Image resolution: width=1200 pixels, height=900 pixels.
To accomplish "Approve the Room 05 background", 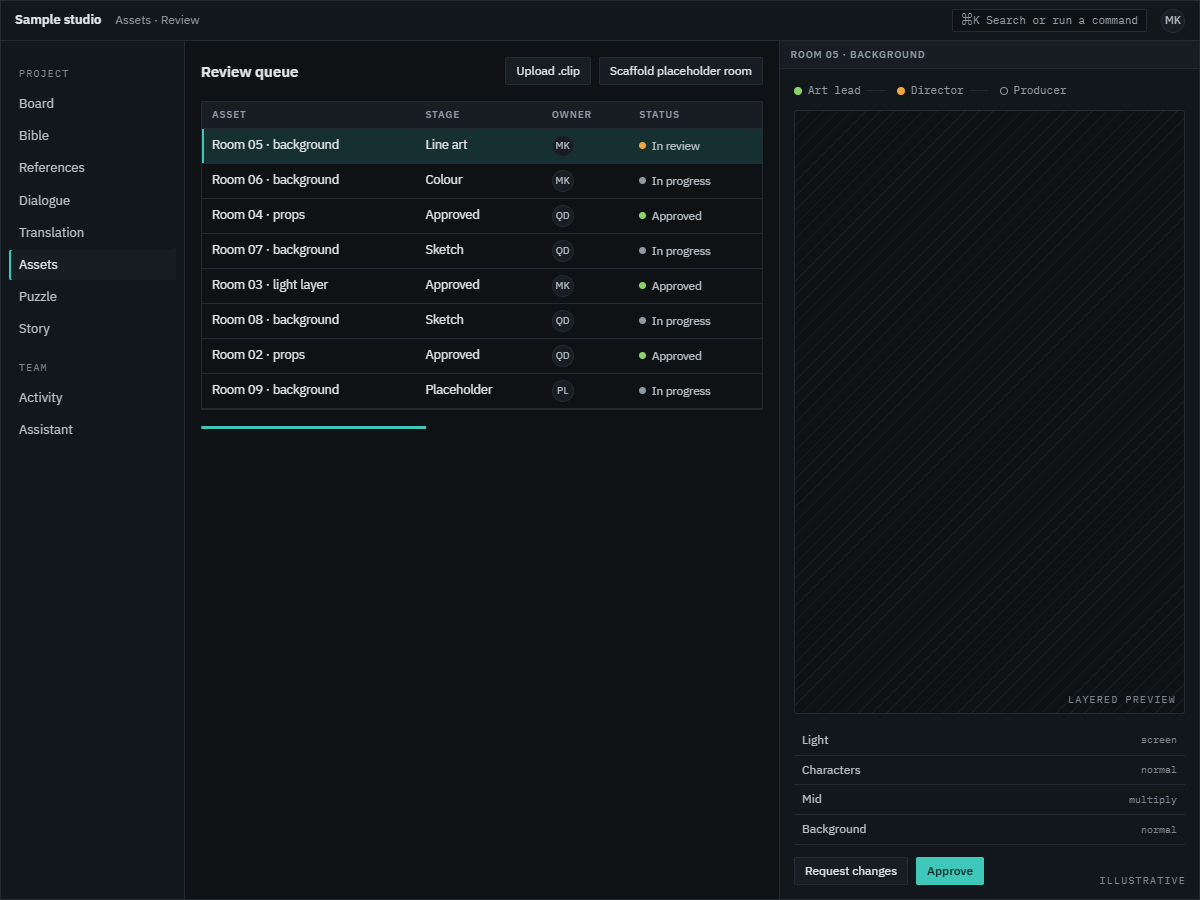I will point(950,871).
